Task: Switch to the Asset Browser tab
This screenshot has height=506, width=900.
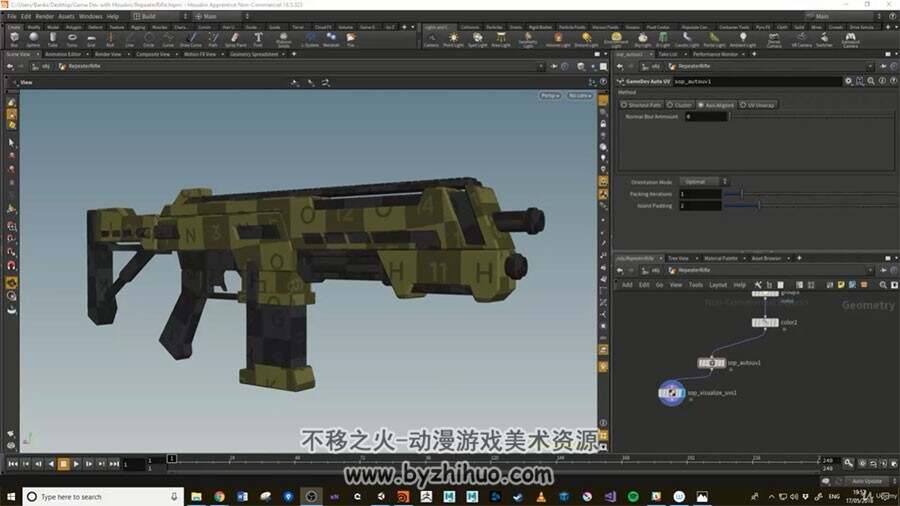Action: (x=766, y=258)
